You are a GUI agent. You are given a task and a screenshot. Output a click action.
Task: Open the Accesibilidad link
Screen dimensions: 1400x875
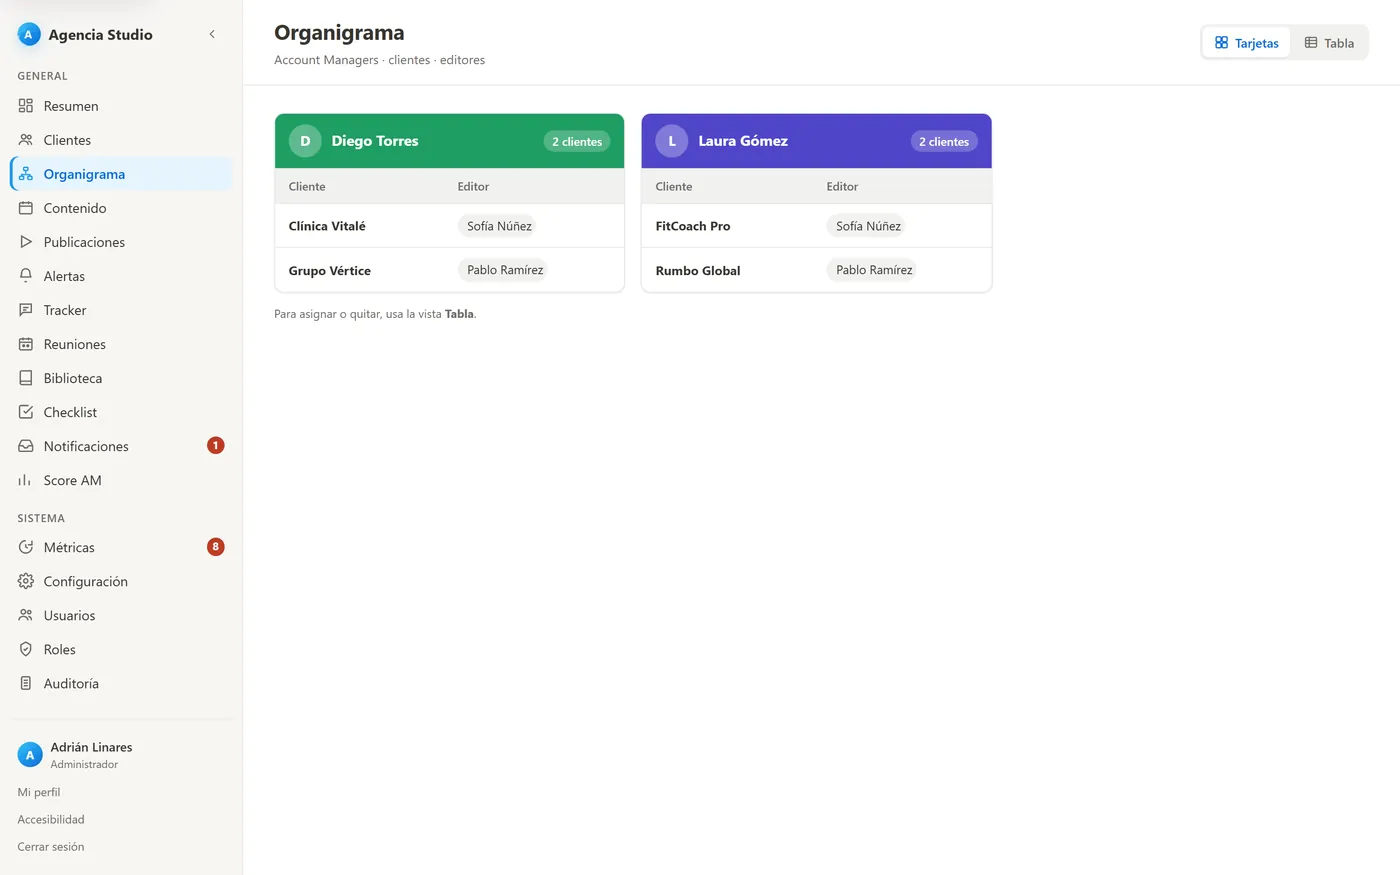pyautogui.click(x=51, y=819)
